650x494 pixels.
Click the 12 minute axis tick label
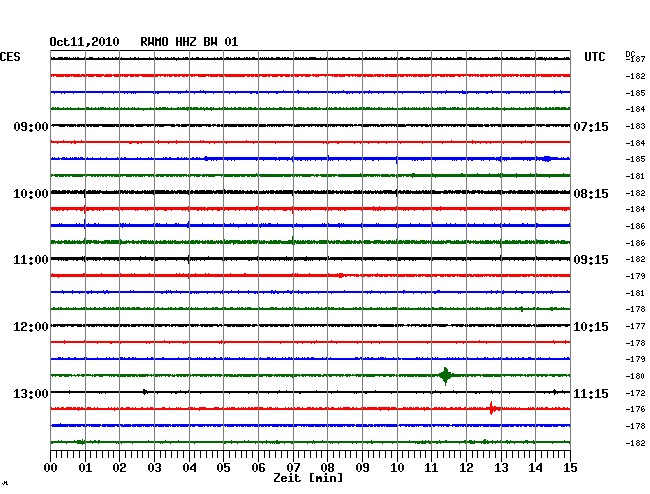pos(466,467)
